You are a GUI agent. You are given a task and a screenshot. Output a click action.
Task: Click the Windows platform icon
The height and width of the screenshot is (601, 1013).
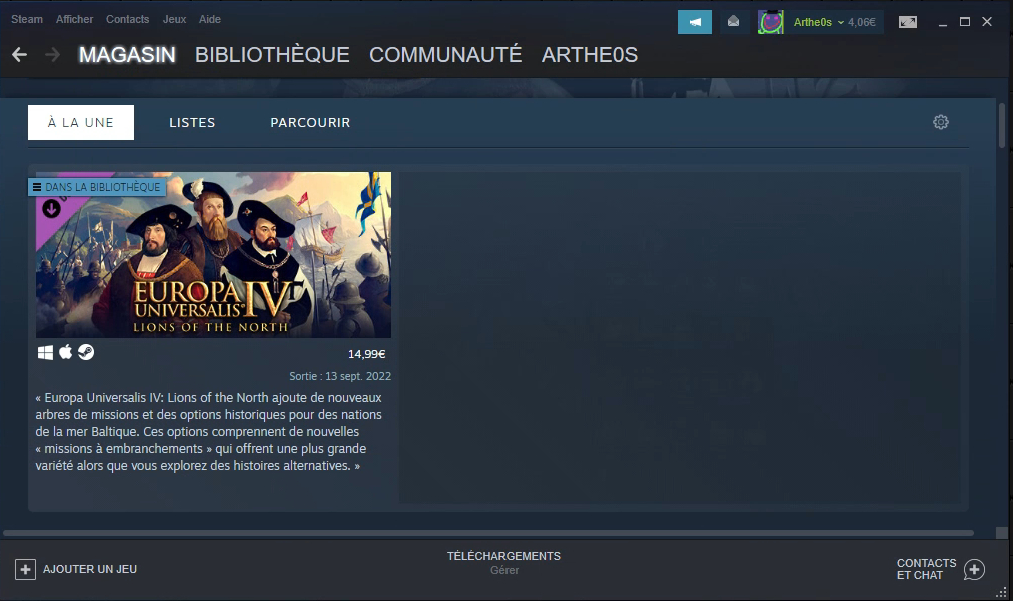(x=45, y=352)
